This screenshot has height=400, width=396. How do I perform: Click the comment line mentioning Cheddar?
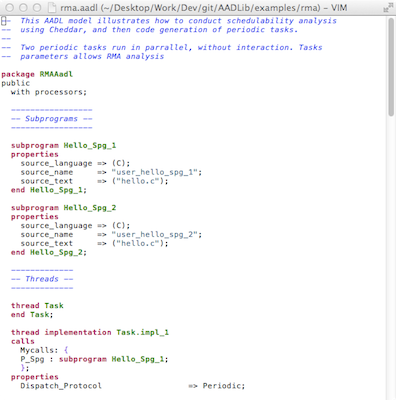[150, 30]
